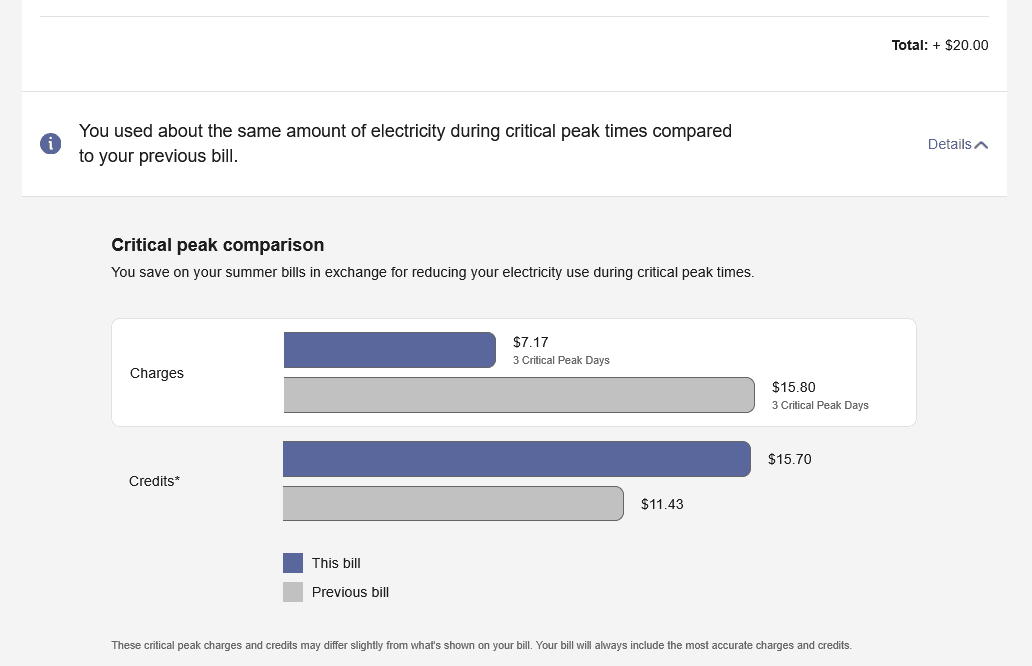Click the blue $15.70 credits progress bar

click(x=516, y=458)
